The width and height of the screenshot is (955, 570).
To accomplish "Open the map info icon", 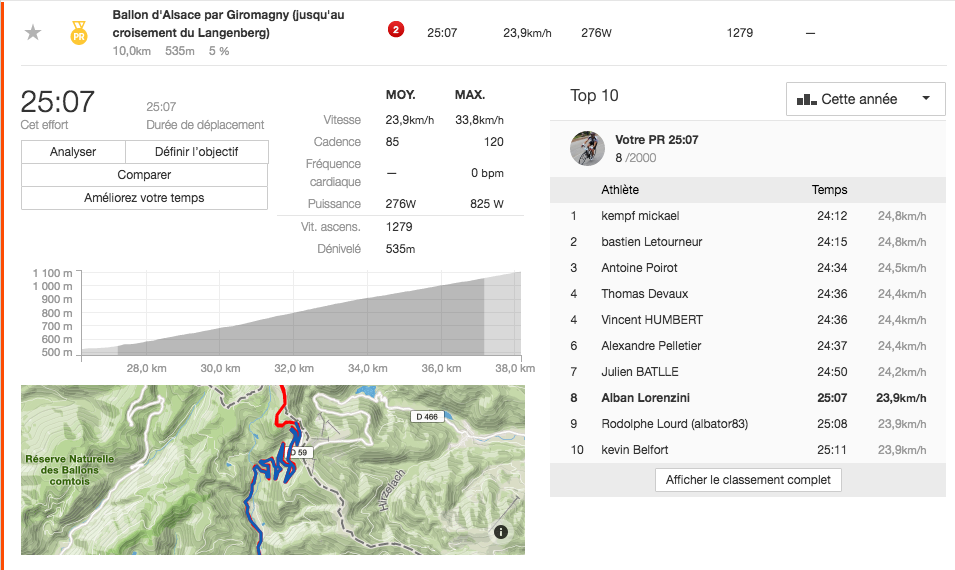I will (x=501, y=532).
